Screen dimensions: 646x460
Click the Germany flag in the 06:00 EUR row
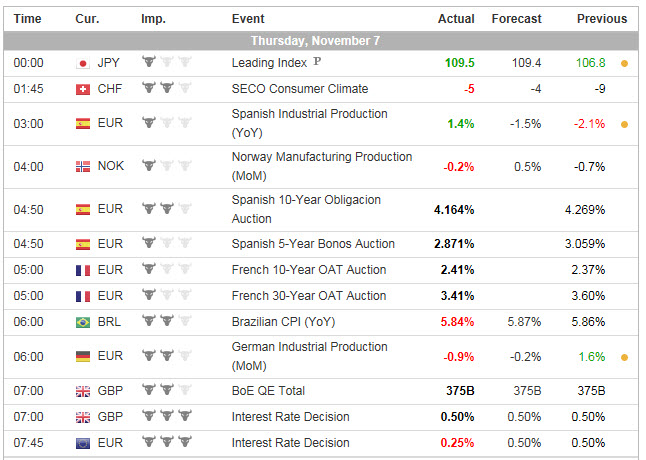point(83,356)
